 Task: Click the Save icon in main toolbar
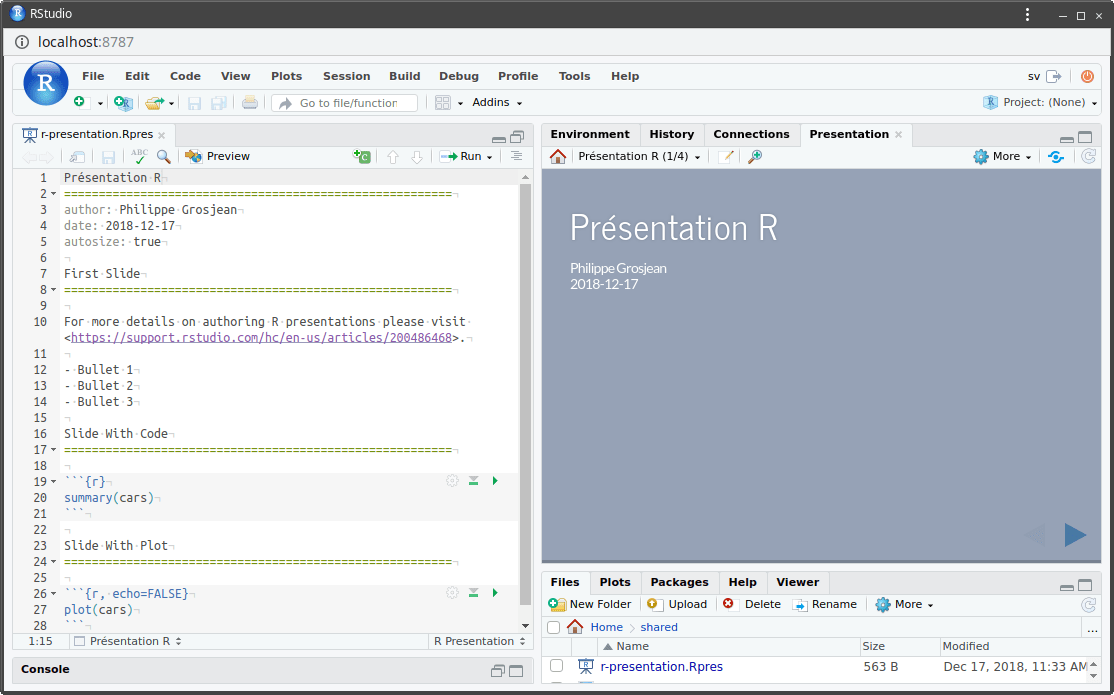click(x=194, y=103)
